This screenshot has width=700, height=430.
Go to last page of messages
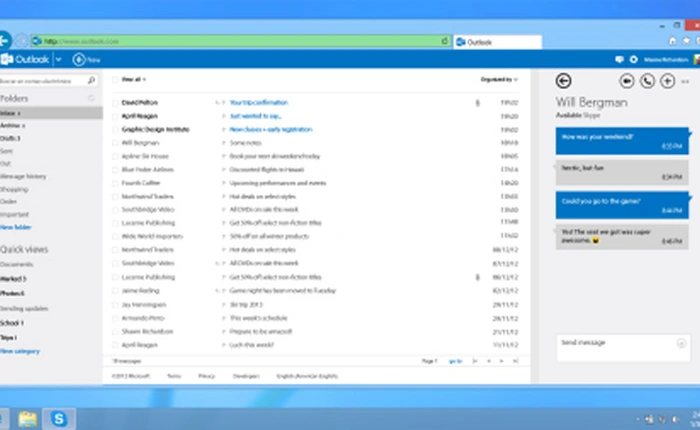[515, 361]
